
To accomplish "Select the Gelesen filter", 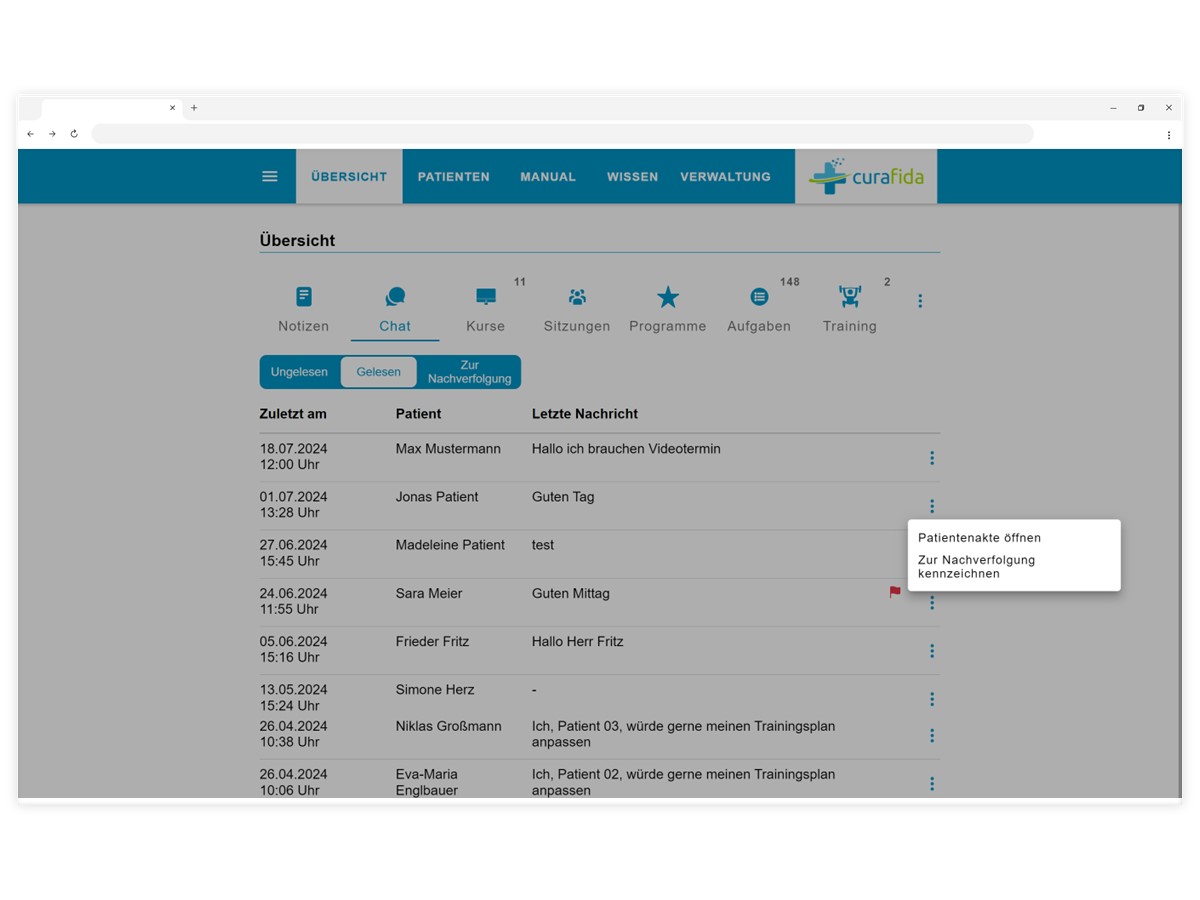I will point(379,372).
